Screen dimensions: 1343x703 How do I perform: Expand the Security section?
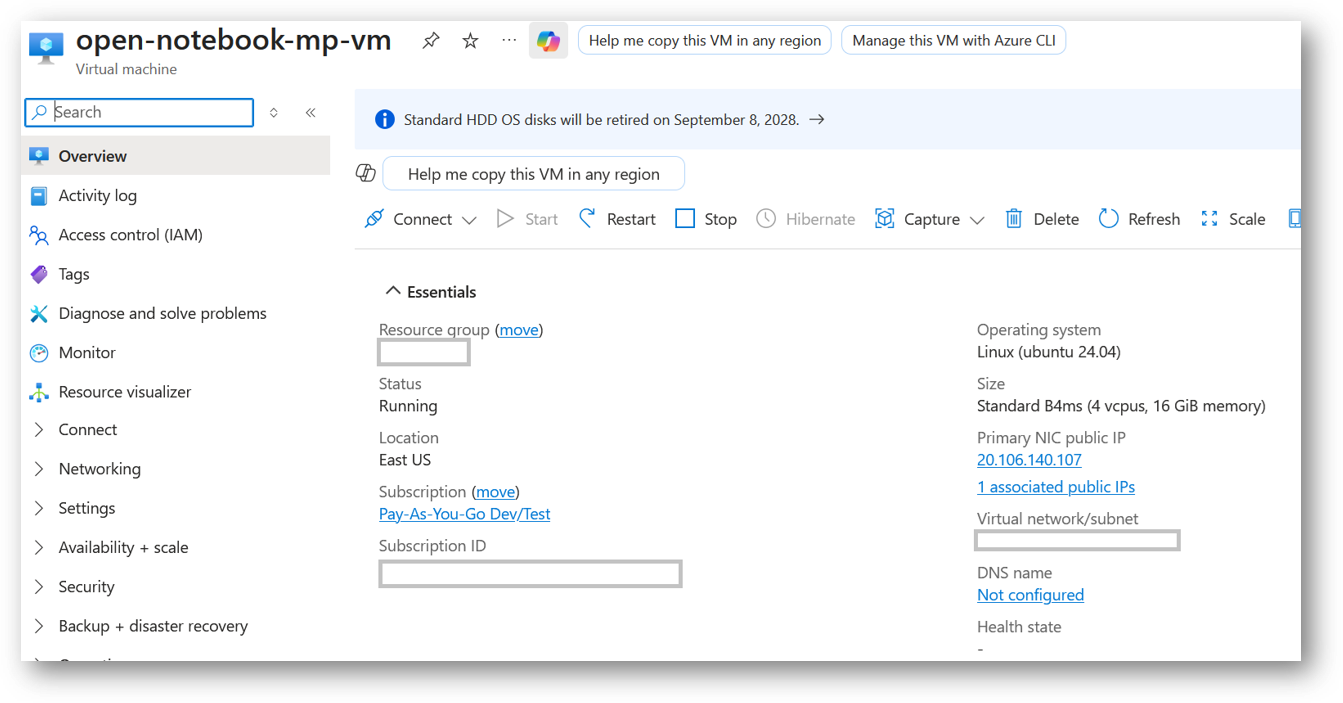pyautogui.click(x=39, y=587)
